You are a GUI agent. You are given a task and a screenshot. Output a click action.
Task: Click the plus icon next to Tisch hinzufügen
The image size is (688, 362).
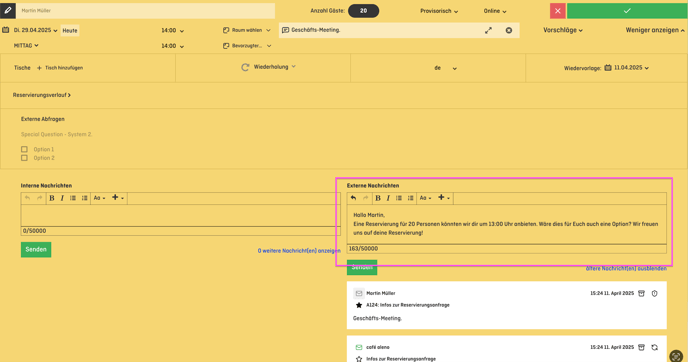(39, 68)
